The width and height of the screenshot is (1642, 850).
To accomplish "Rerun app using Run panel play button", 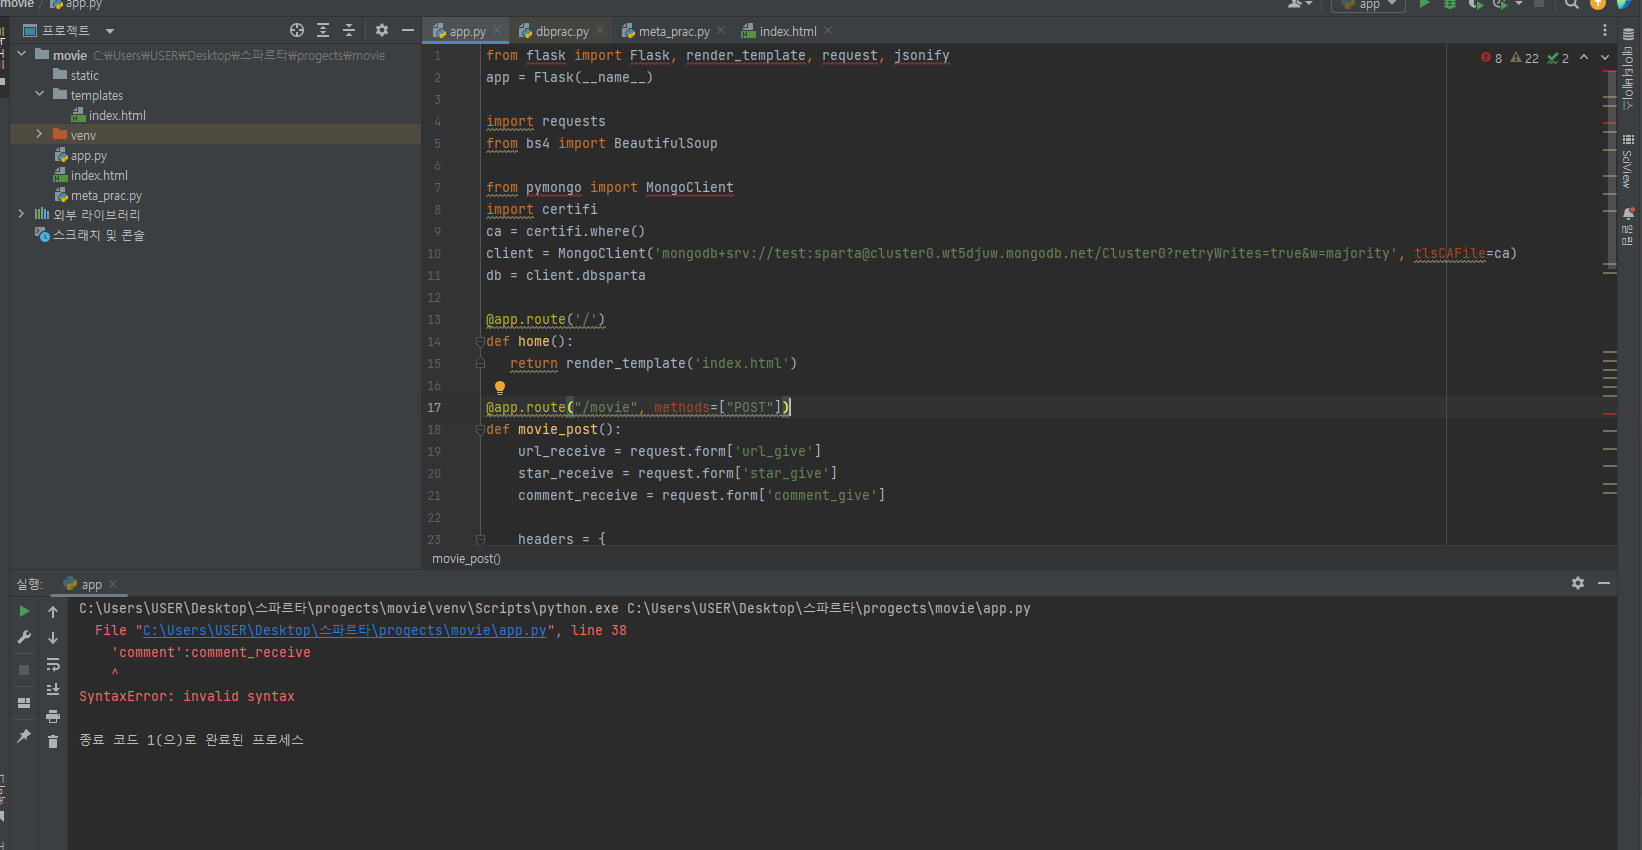I will click(x=24, y=611).
